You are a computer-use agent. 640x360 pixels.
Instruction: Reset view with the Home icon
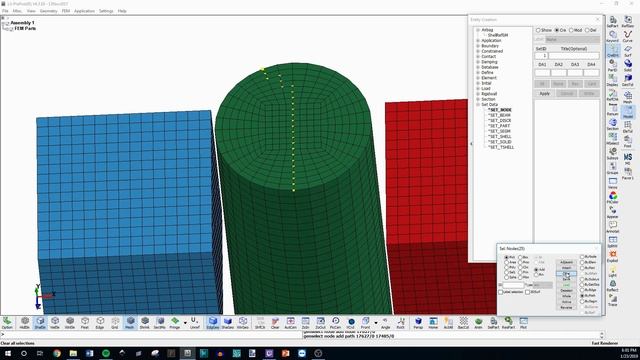(x=433, y=322)
